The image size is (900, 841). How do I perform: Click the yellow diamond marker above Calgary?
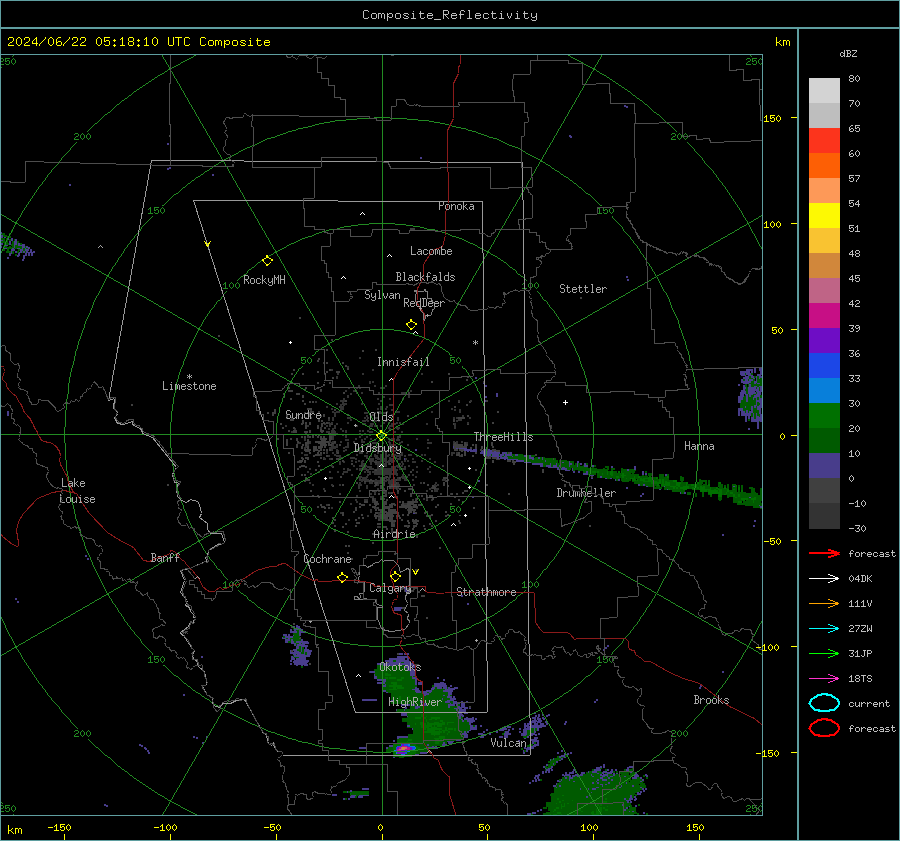(x=395, y=576)
